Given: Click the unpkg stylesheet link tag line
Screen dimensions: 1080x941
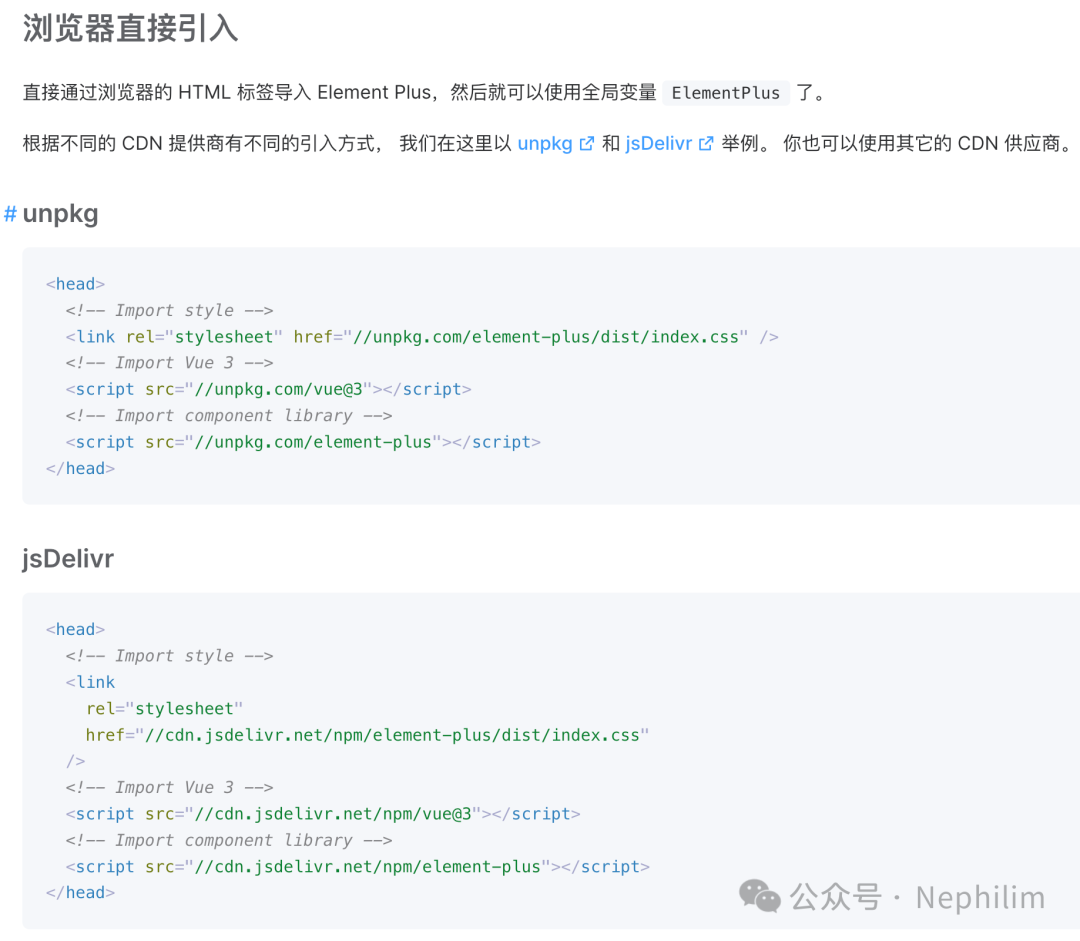Looking at the screenshot, I should [x=422, y=337].
